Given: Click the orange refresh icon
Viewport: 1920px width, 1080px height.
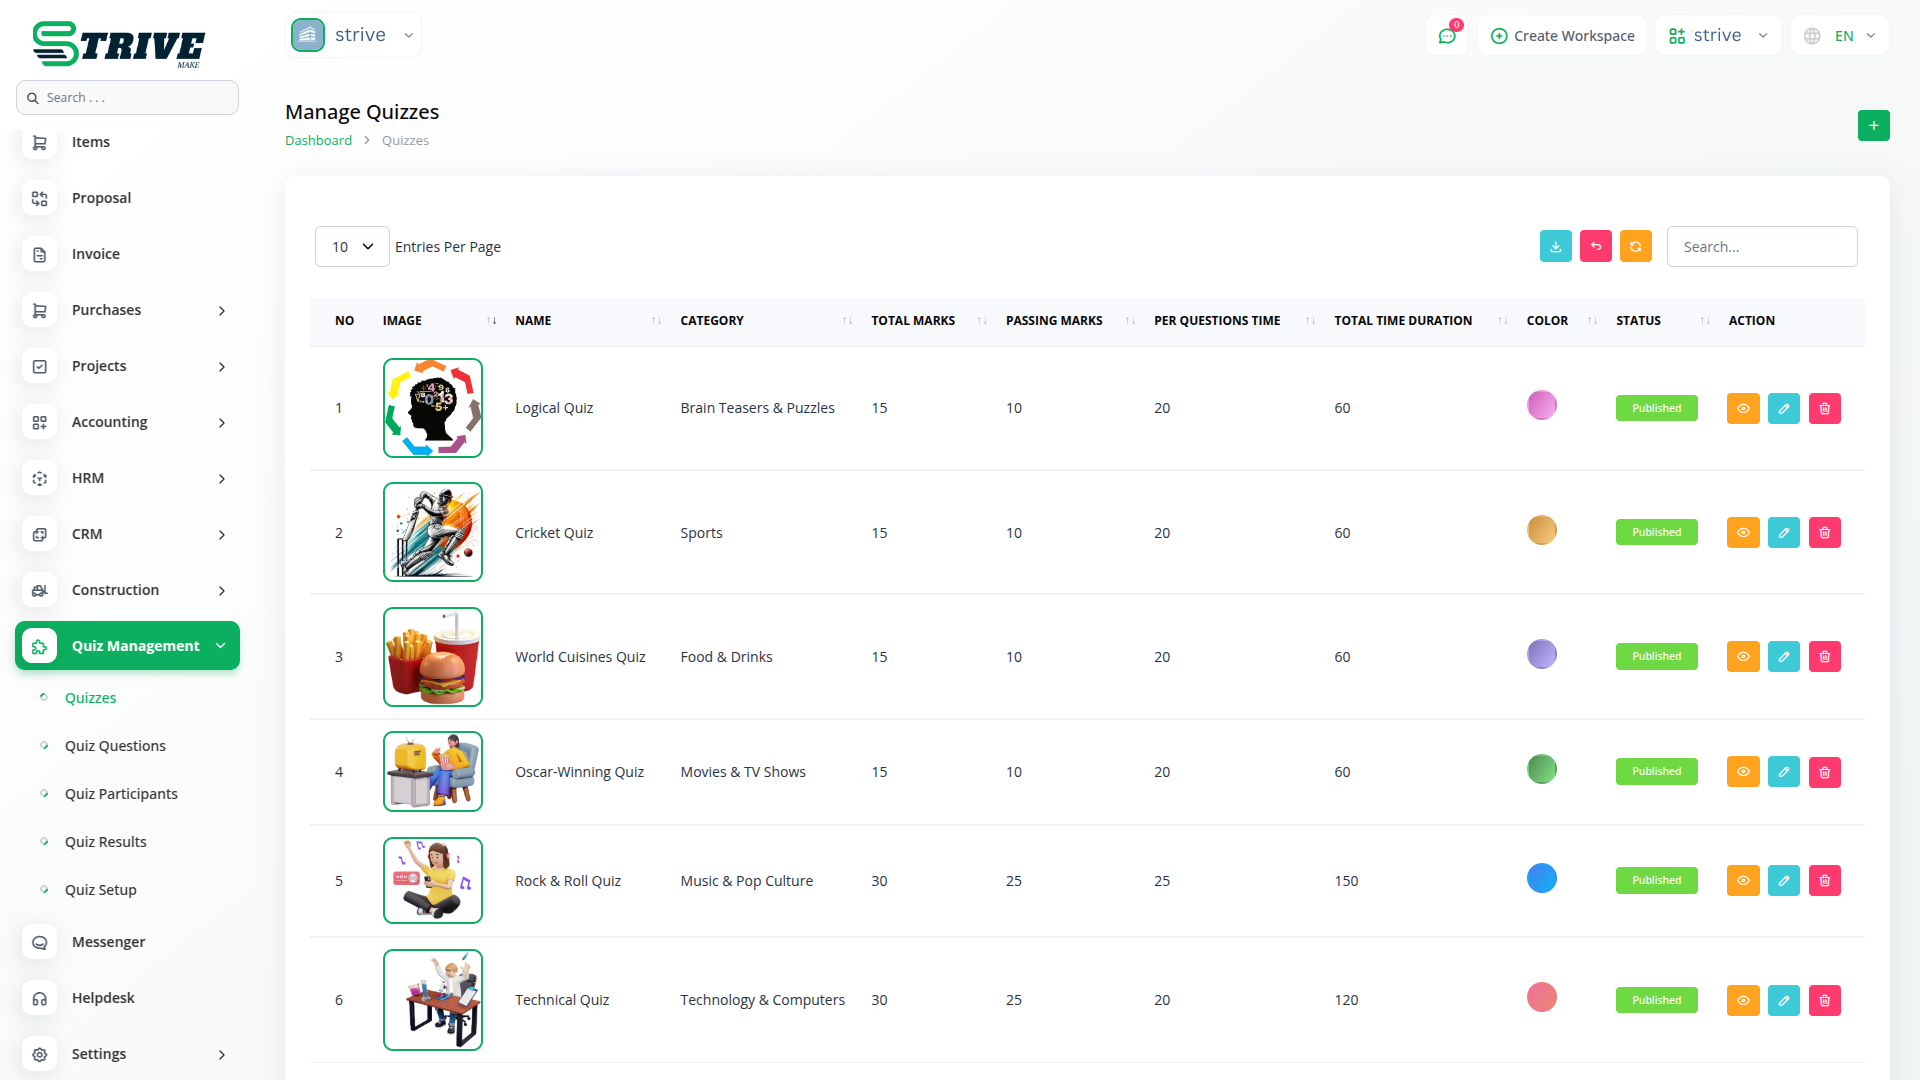Looking at the screenshot, I should [1635, 247].
